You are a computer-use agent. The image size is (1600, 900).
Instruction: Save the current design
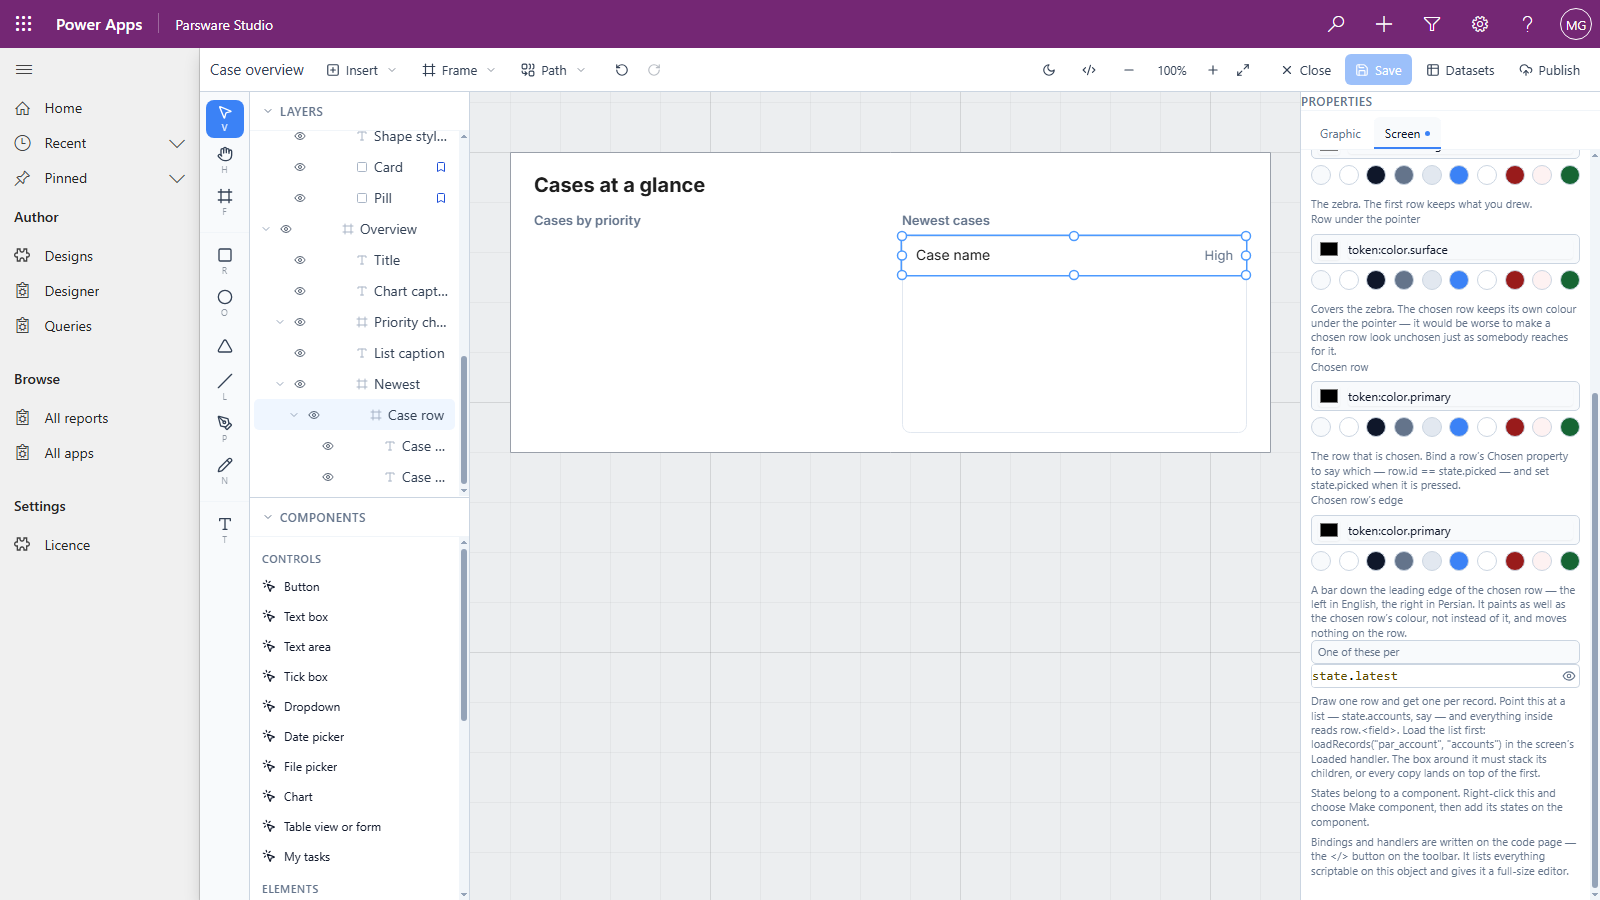[1378, 70]
